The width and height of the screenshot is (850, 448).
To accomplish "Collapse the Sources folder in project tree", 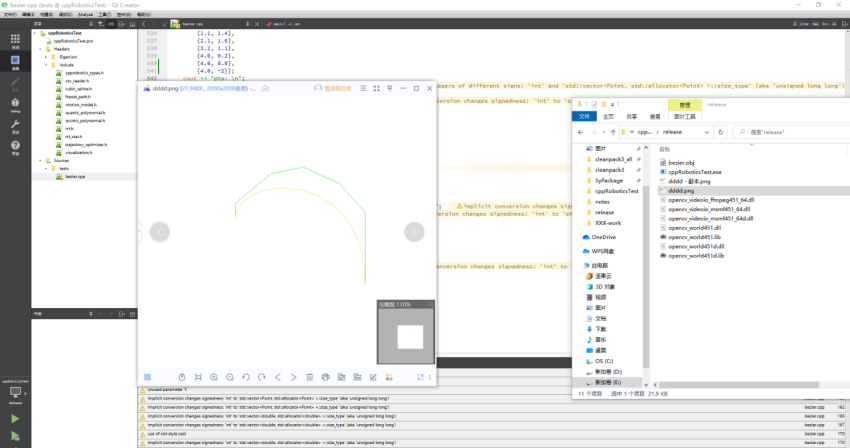I will click(x=41, y=160).
